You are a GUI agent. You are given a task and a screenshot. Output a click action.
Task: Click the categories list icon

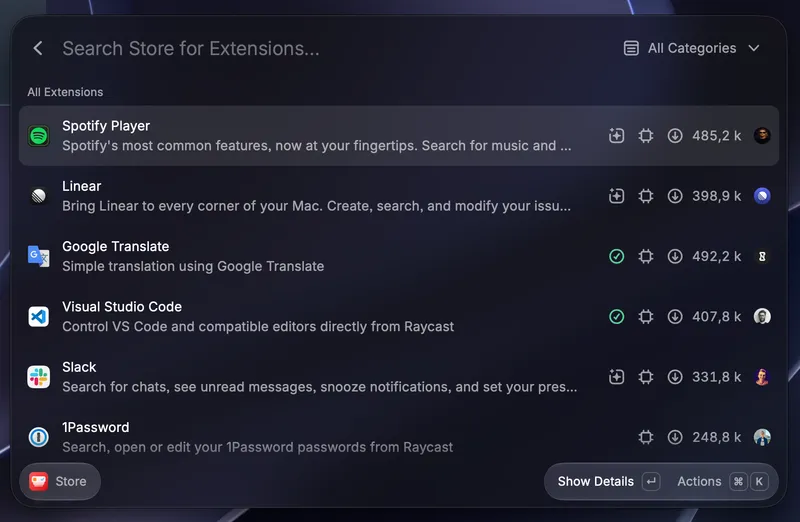(x=631, y=48)
